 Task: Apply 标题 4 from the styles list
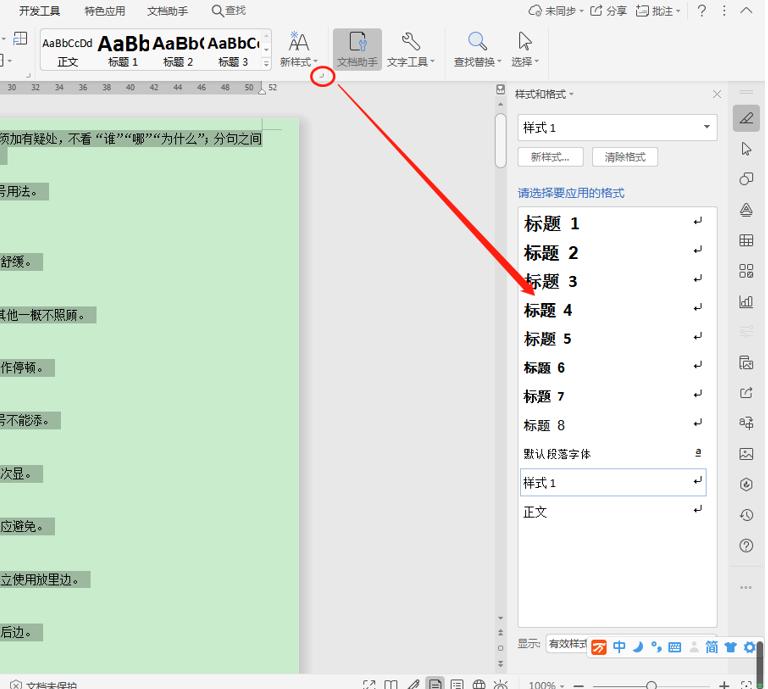[x=613, y=310]
